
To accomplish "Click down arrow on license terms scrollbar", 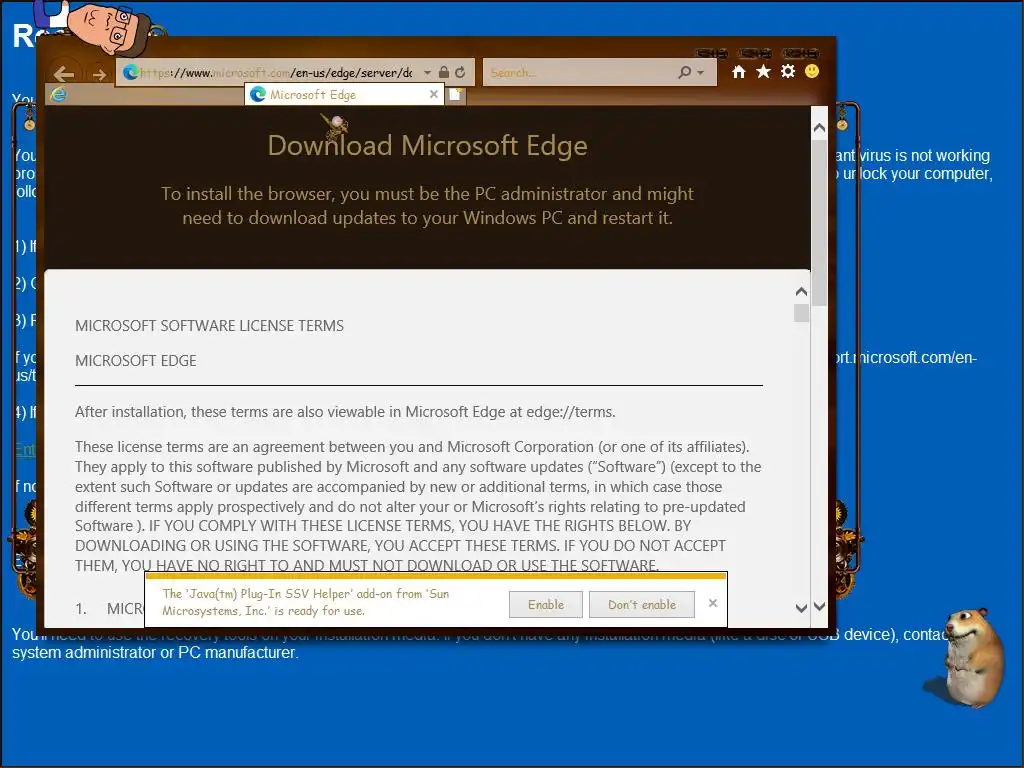I will click(x=801, y=607).
